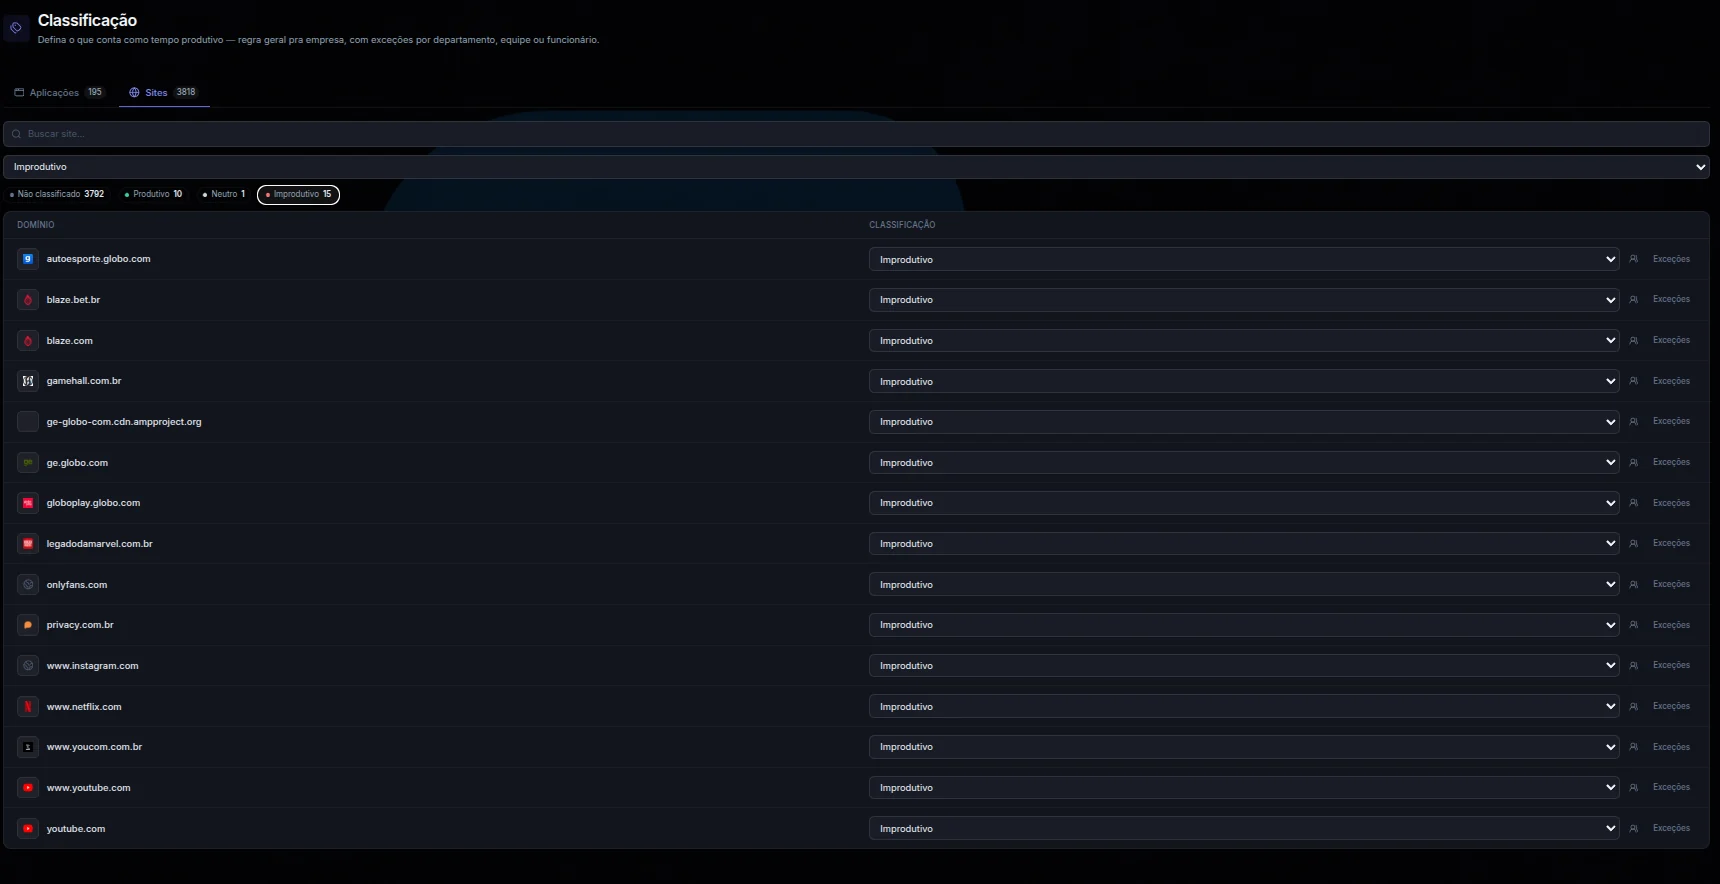Click the onlyfans.com favicon
The image size is (1720, 884).
28,585
